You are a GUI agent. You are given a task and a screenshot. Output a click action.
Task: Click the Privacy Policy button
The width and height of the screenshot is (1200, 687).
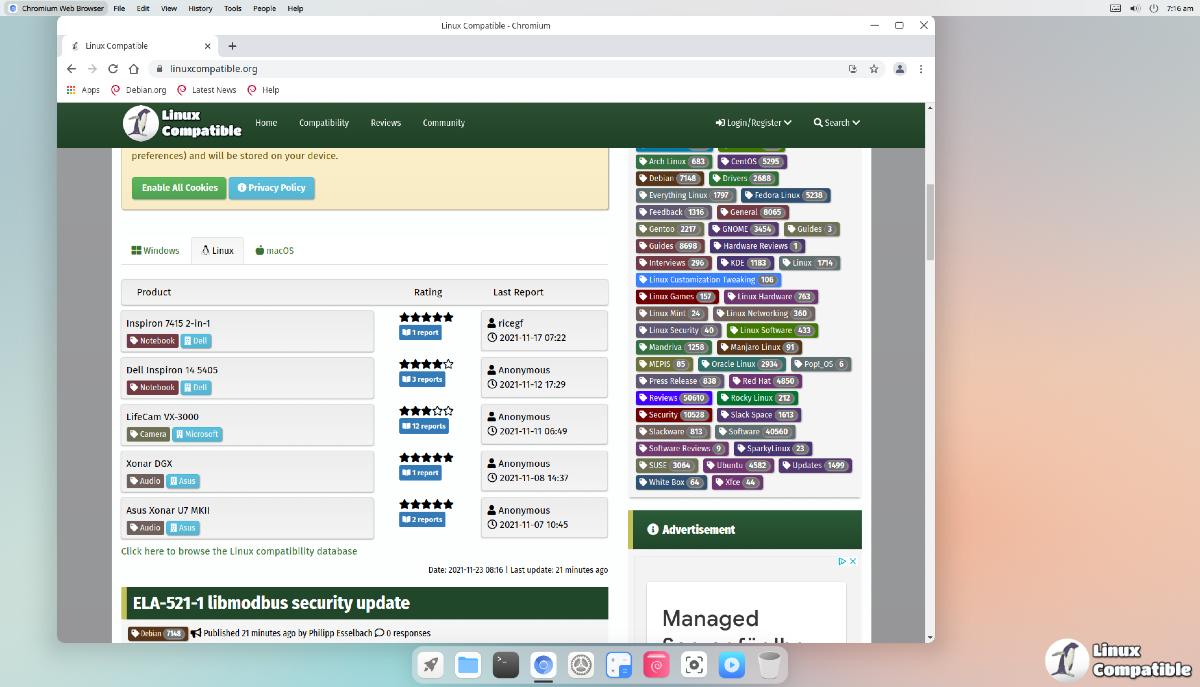pos(271,188)
